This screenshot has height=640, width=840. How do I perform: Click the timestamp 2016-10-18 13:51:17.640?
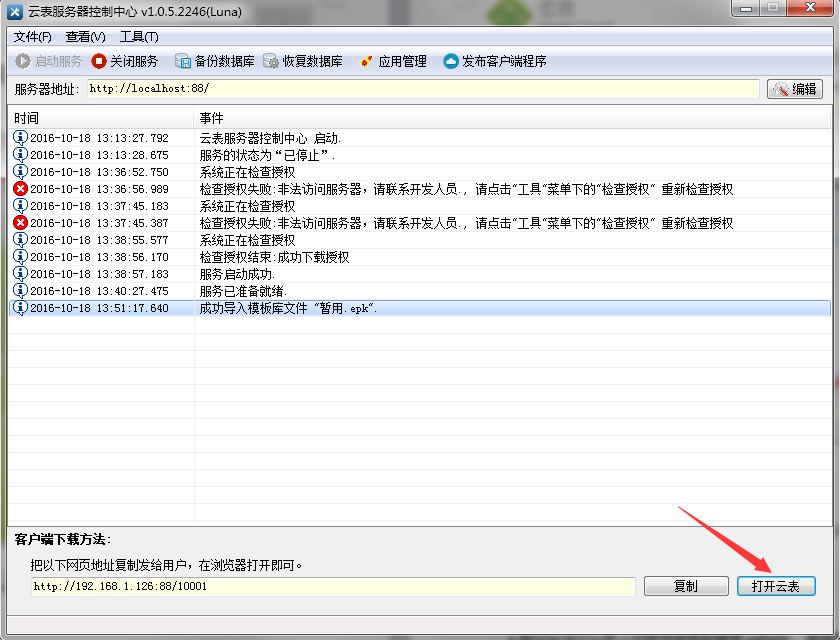point(99,308)
